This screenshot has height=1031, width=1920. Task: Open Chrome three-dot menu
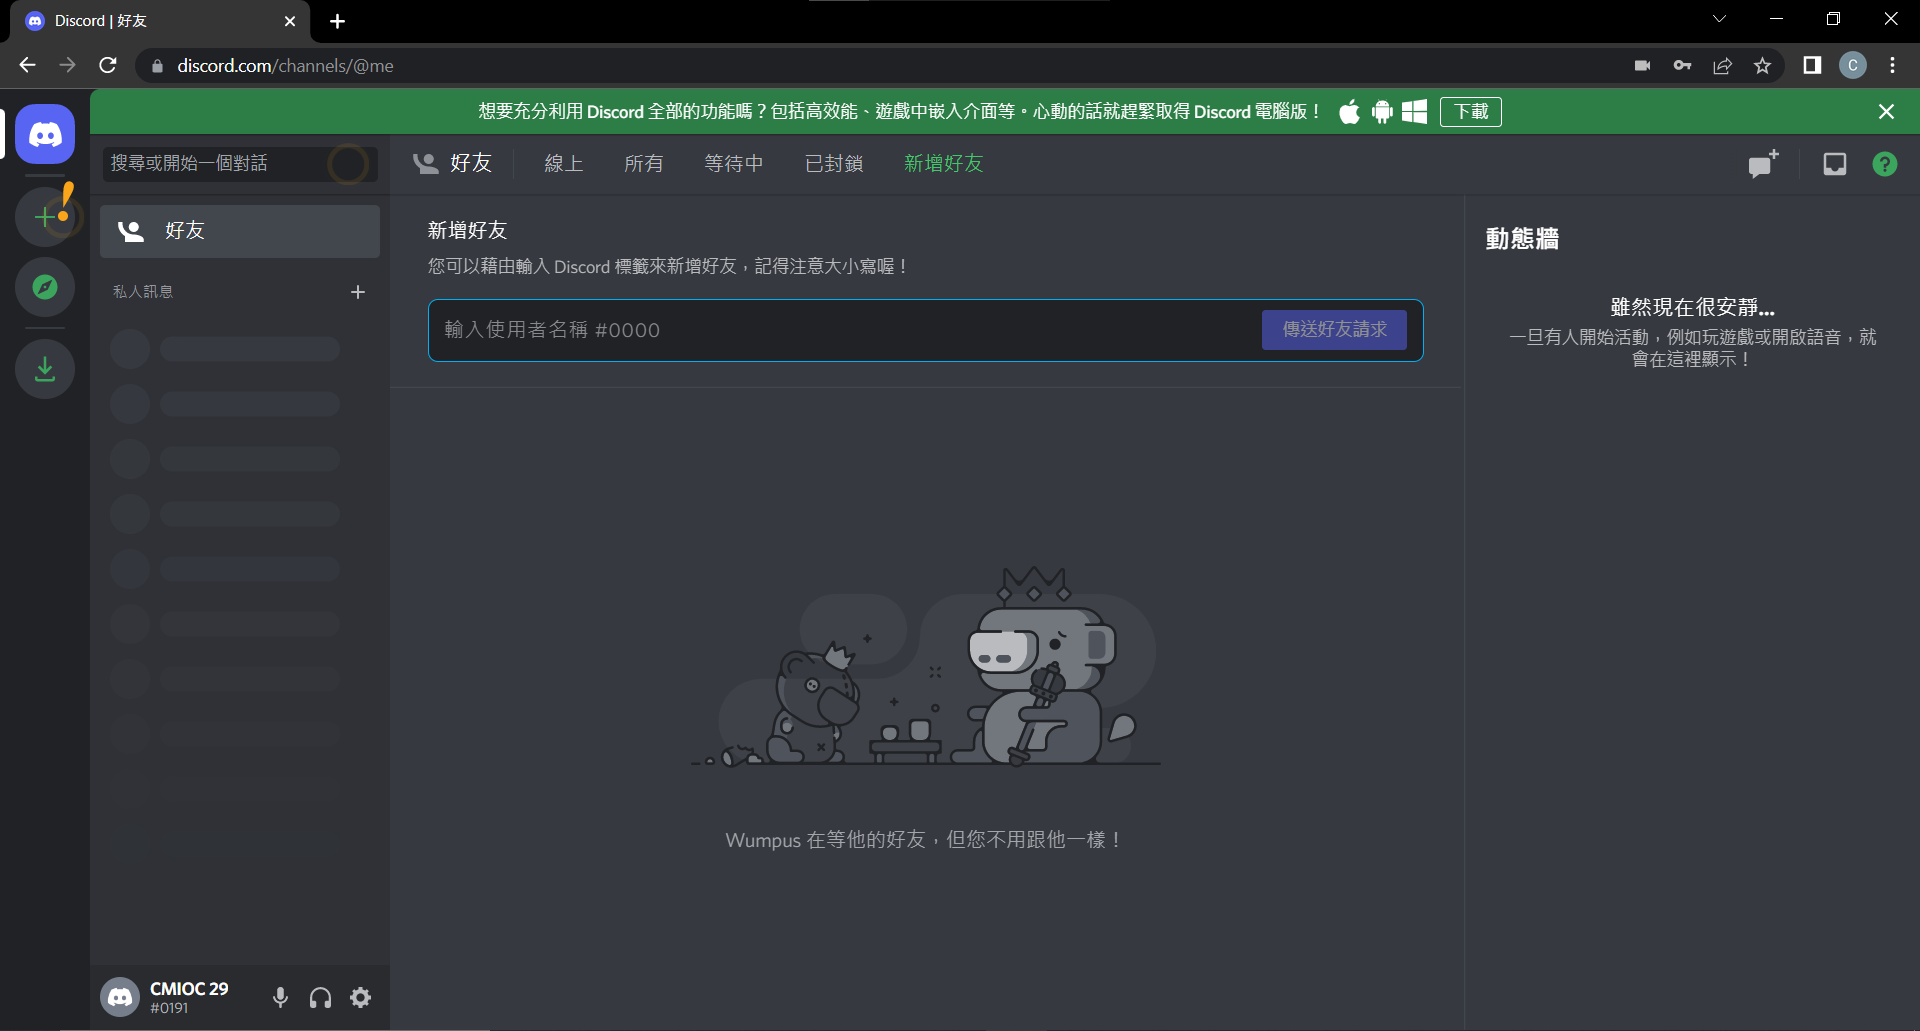coord(1892,66)
